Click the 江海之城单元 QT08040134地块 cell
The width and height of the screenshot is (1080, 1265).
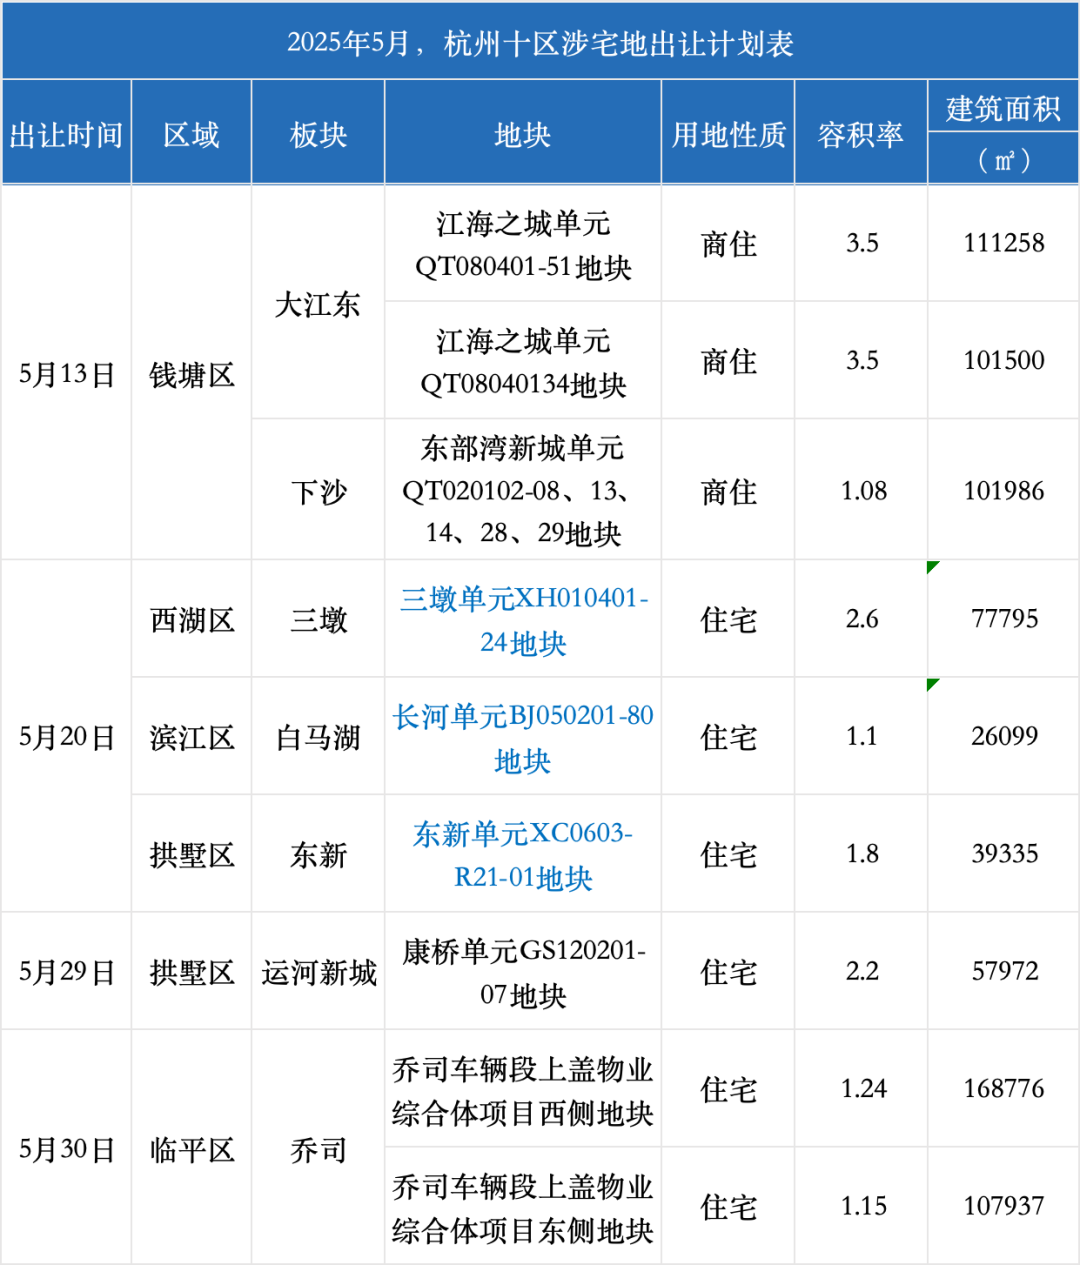[523, 361]
